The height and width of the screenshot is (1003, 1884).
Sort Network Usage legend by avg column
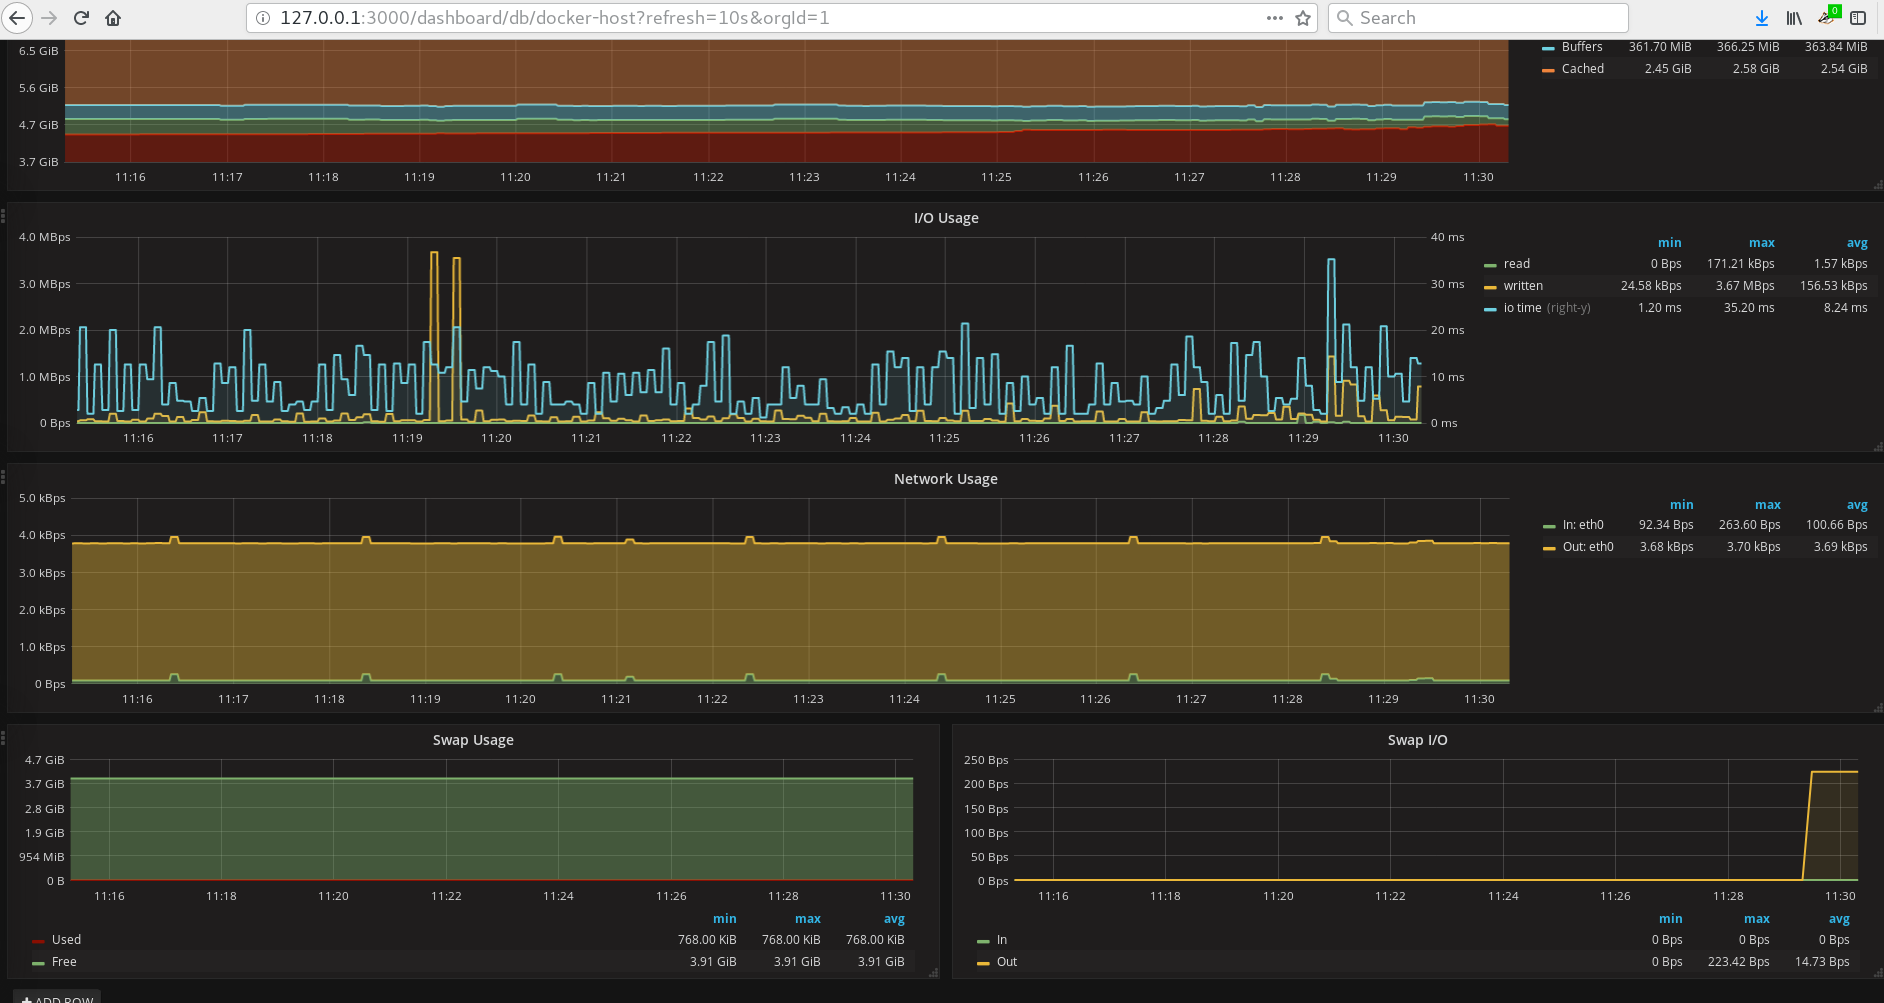click(1856, 505)
